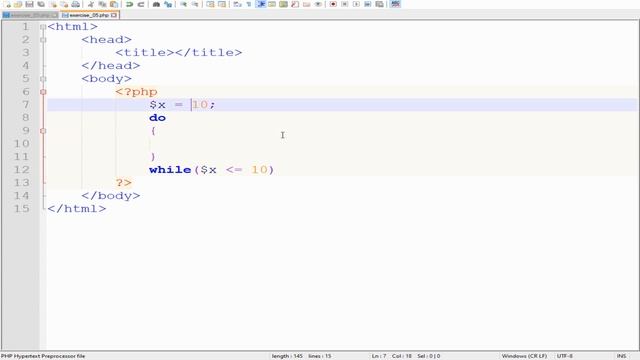Toggle INS insert mode in status bar
This screenshot has height=360, width=640.
coord(621,356)
